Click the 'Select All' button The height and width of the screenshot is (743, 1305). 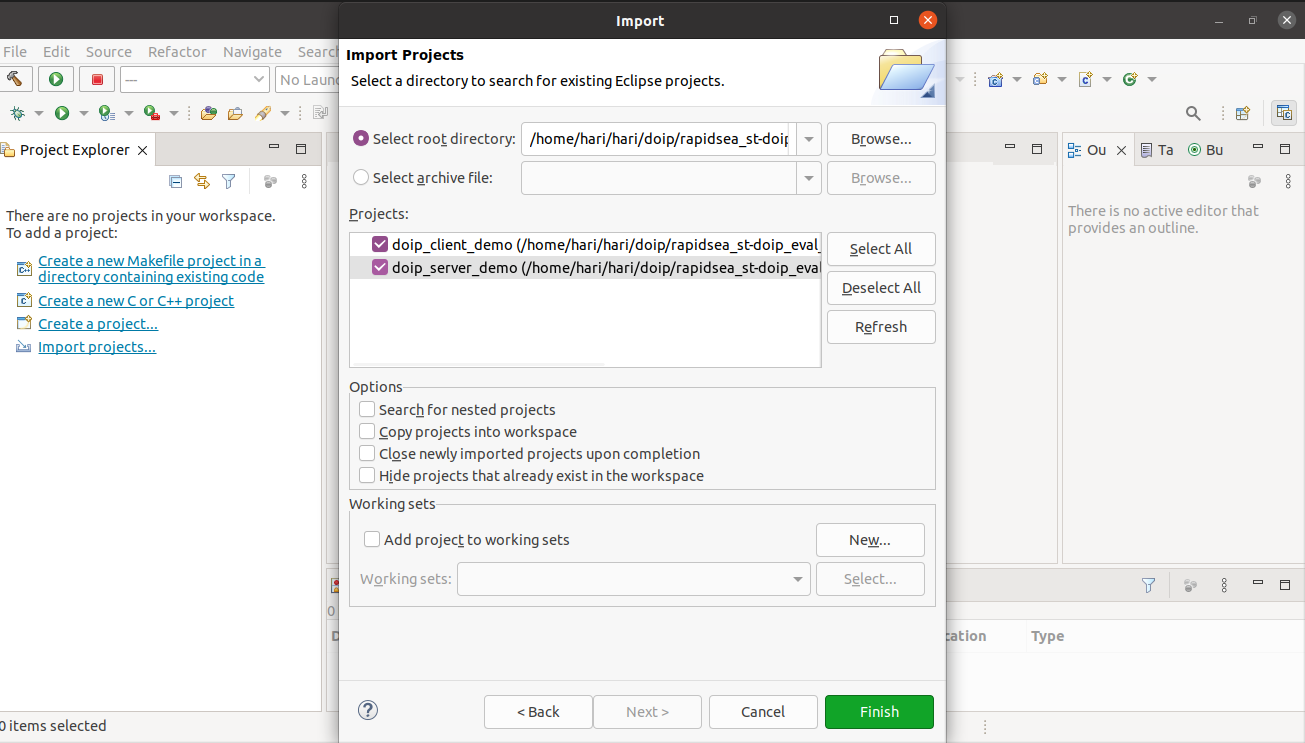(881, 249)
